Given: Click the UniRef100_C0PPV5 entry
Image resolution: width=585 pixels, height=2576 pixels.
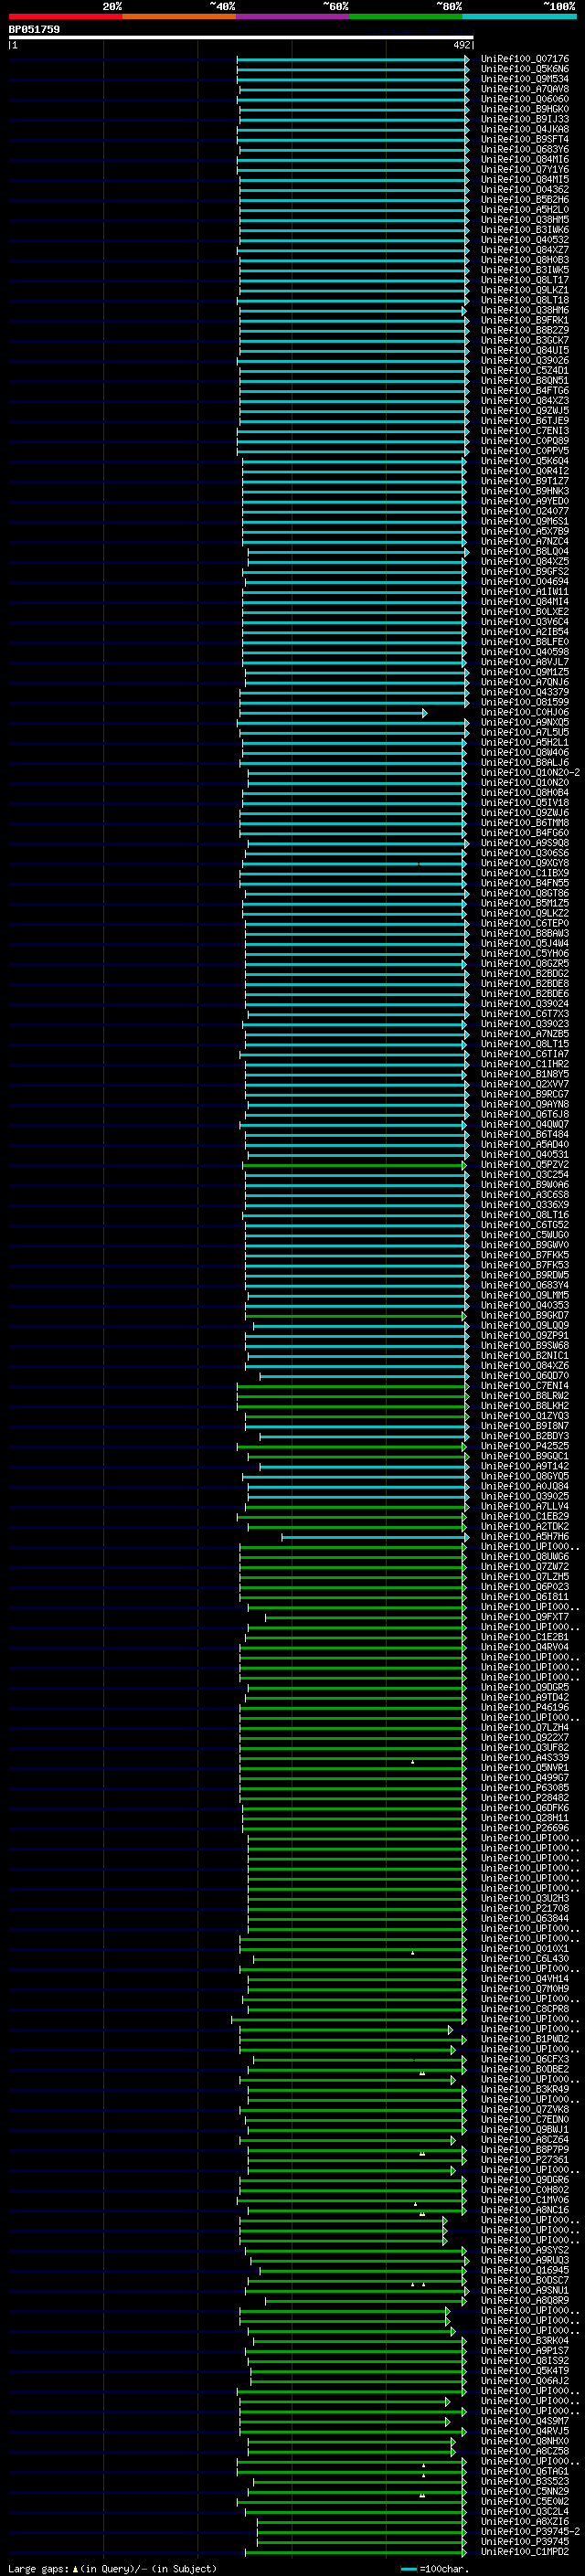Looking at the screenshot, I should pos(525,451).
